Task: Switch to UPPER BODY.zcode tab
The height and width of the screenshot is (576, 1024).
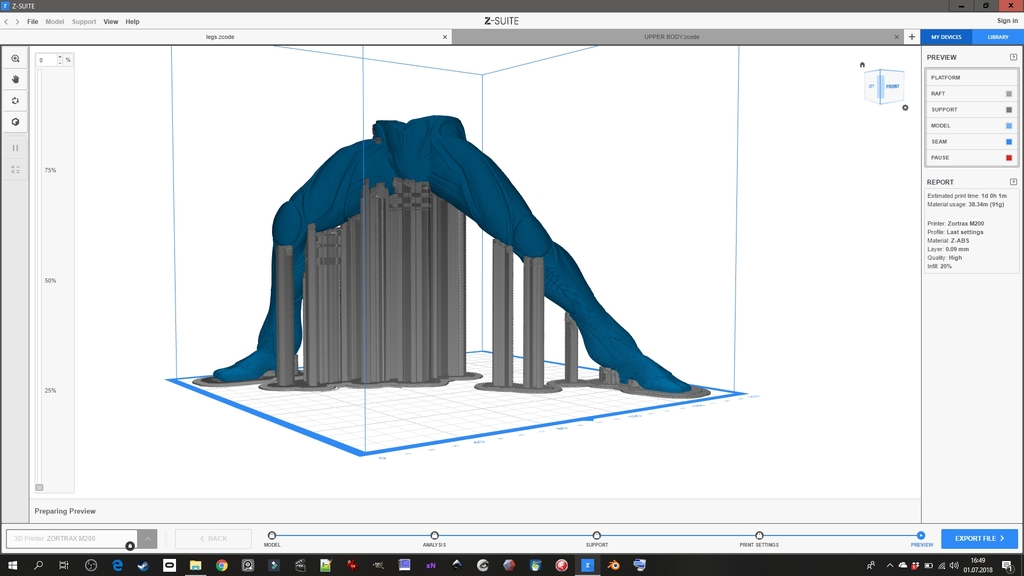Action: 671,37
